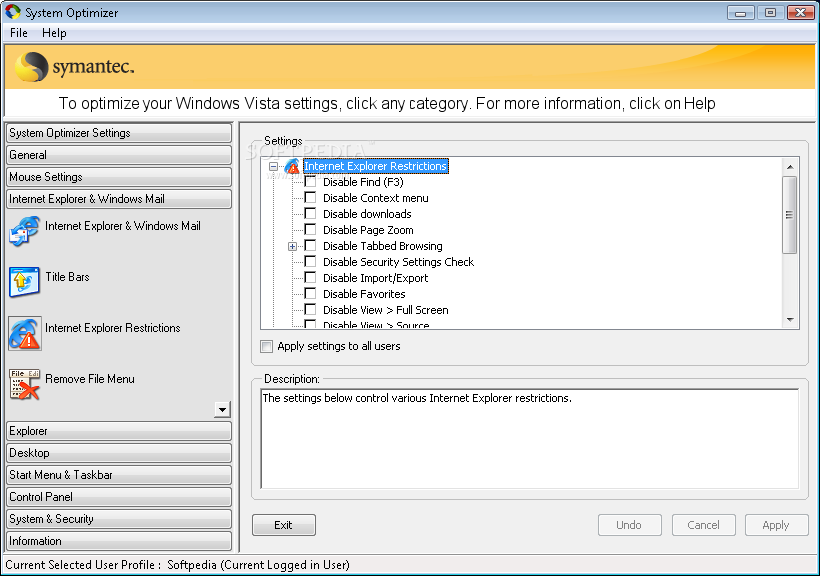Check Disable Tabbed Browsing box

coord(310,245)
